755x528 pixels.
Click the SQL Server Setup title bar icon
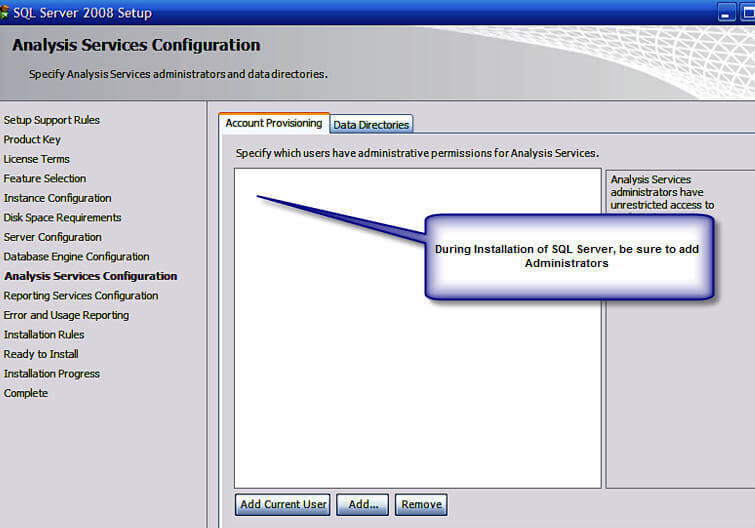[x=4, y=12]
